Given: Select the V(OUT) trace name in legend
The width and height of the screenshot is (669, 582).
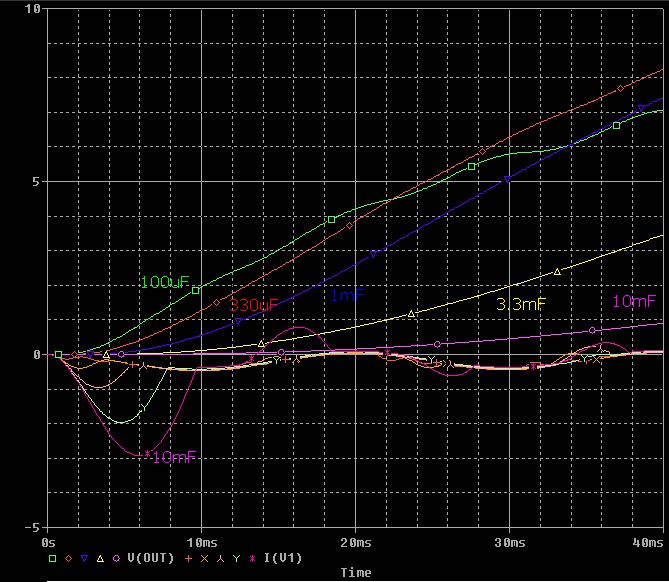Looking at the screenshot, I should pyautogui.click(x=151, y=558).
